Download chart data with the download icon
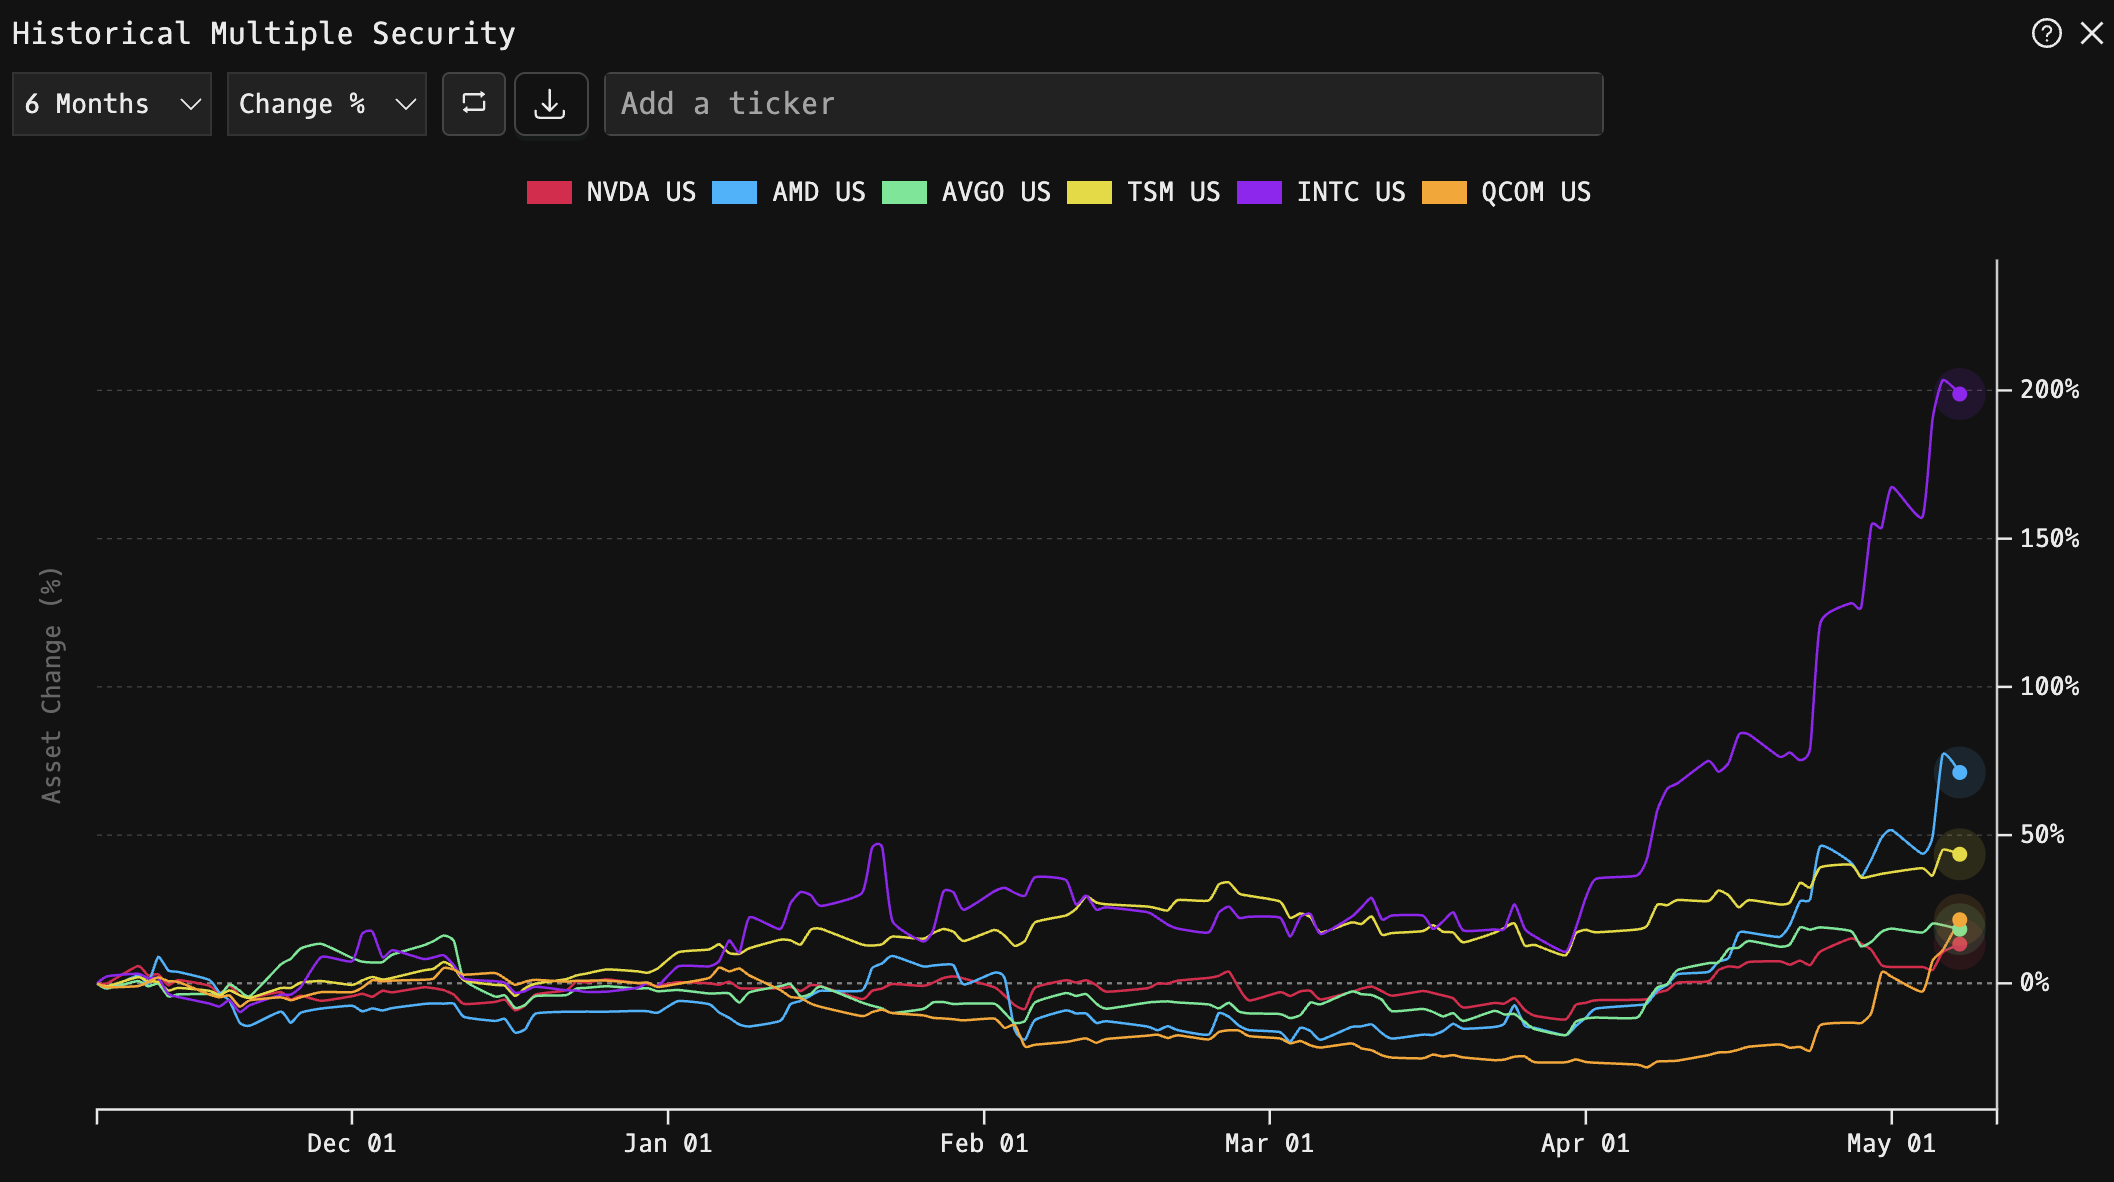2114x1182 pixels. click(x=550, y=103)
